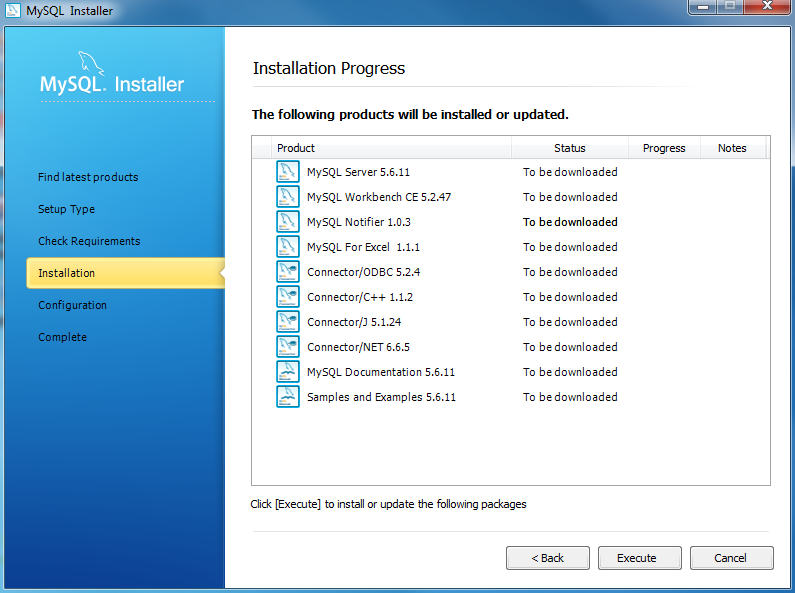Click the status of MySQL Server row
The width and height of the screenshot is (795, 593).
click(x=570, y=172)
